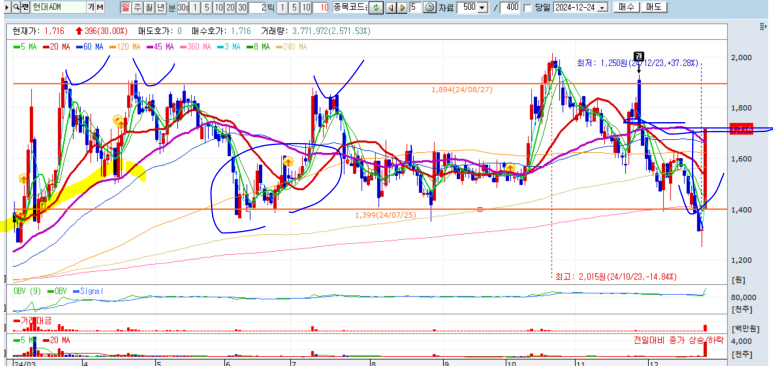Click the black marker flag above November candle

click(x=639, y=56)
